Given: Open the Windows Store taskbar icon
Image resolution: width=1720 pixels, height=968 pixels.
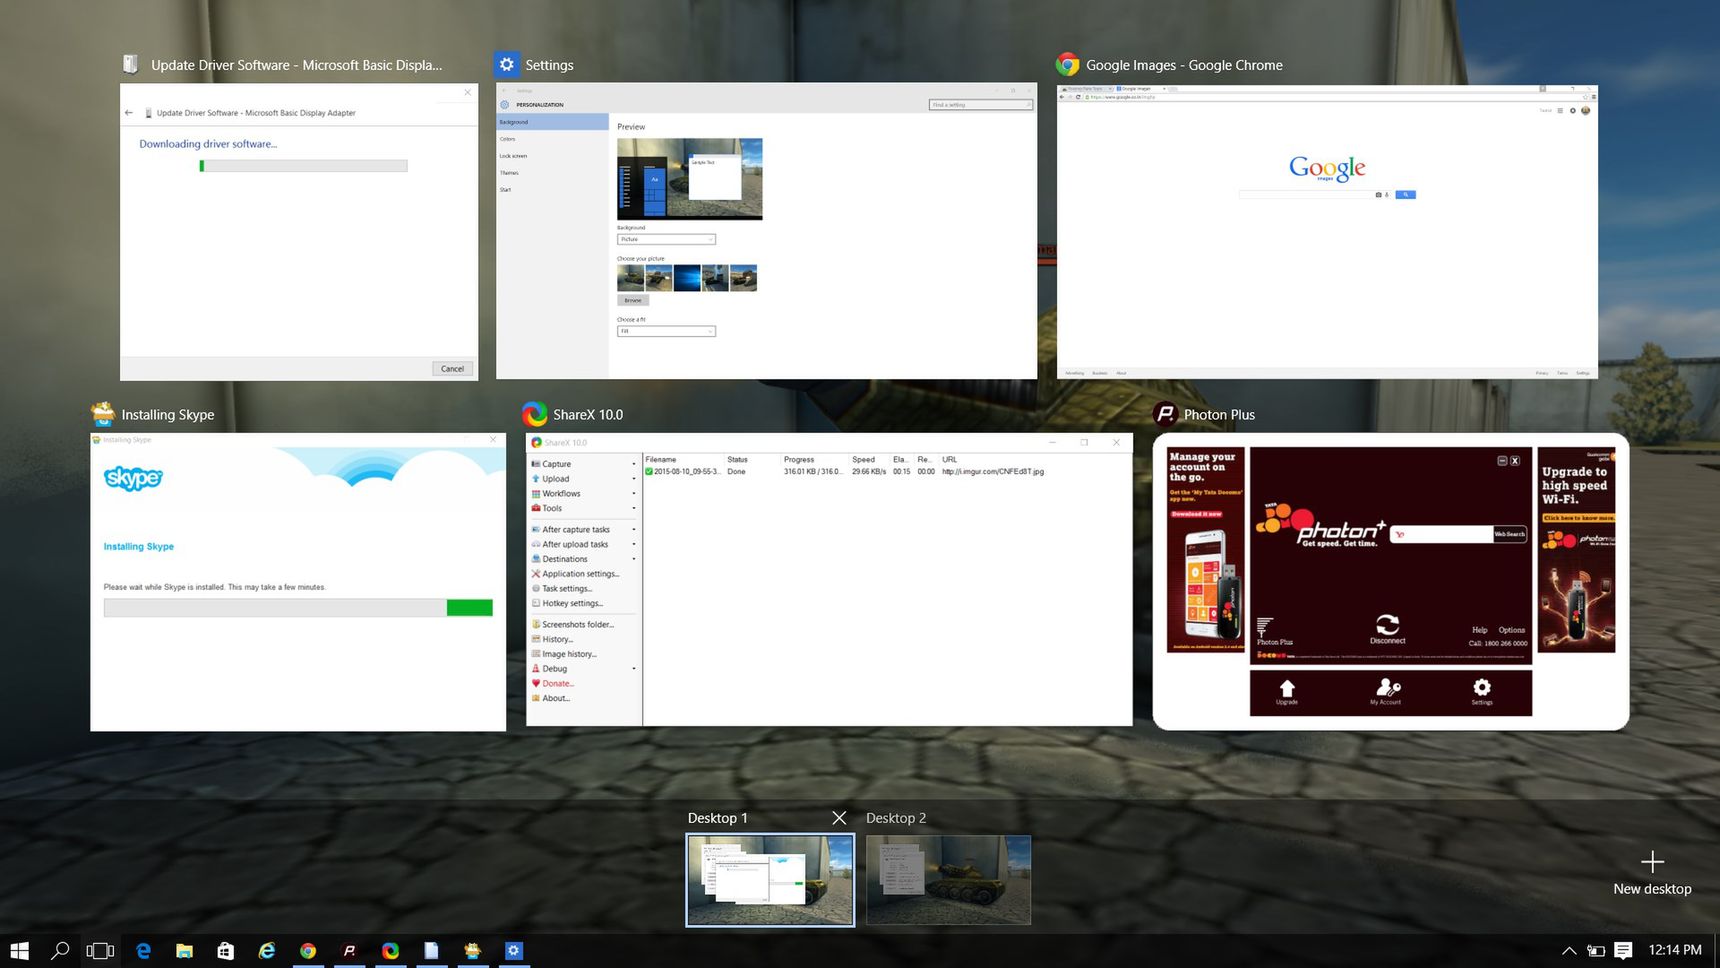Looking at the screenshot, I should click(x=225, y=951).
